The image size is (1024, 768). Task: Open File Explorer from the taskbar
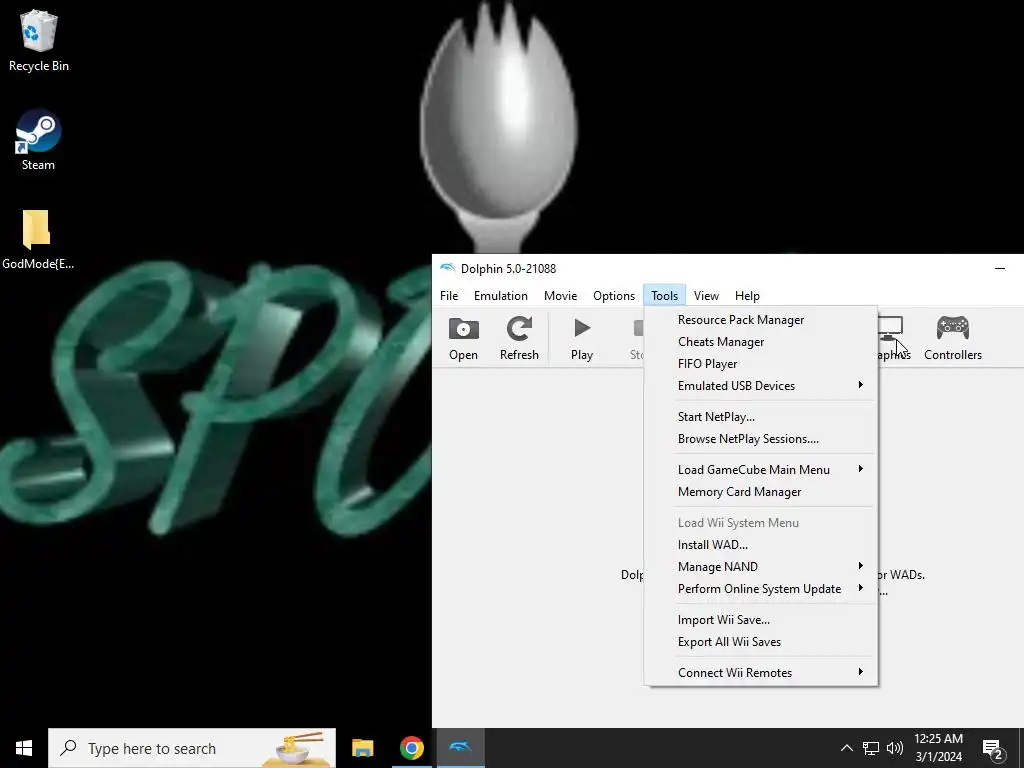(x=362, y=748)
